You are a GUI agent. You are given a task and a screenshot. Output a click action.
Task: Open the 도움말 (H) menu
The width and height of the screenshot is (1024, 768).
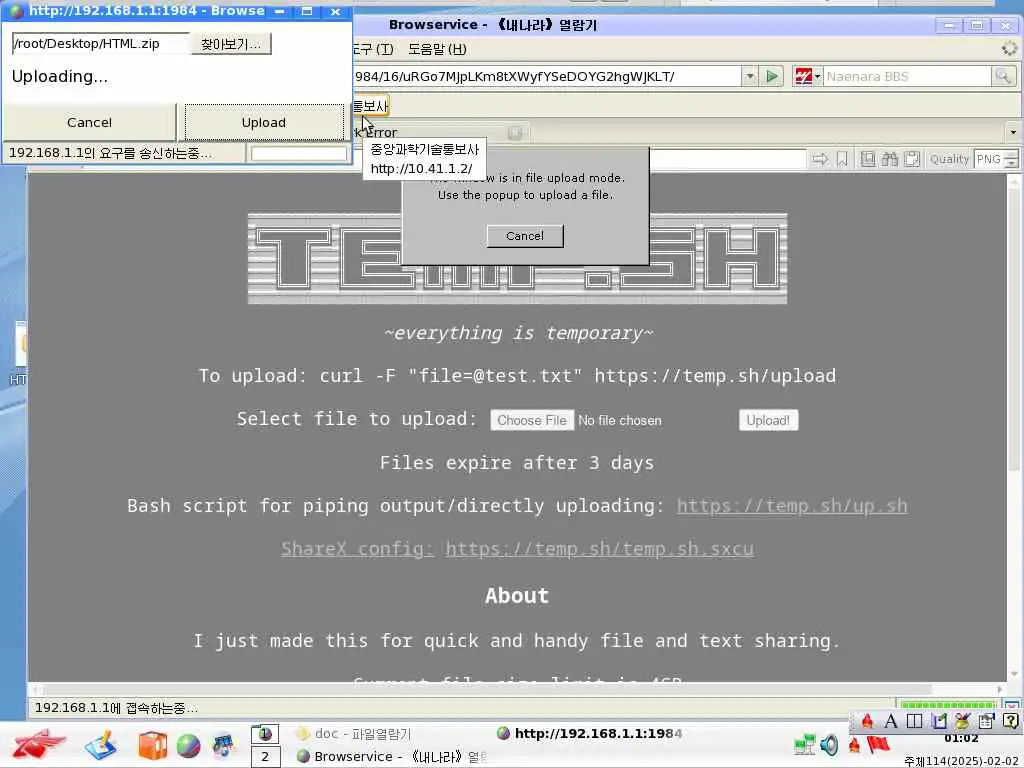tap(437, 49)
